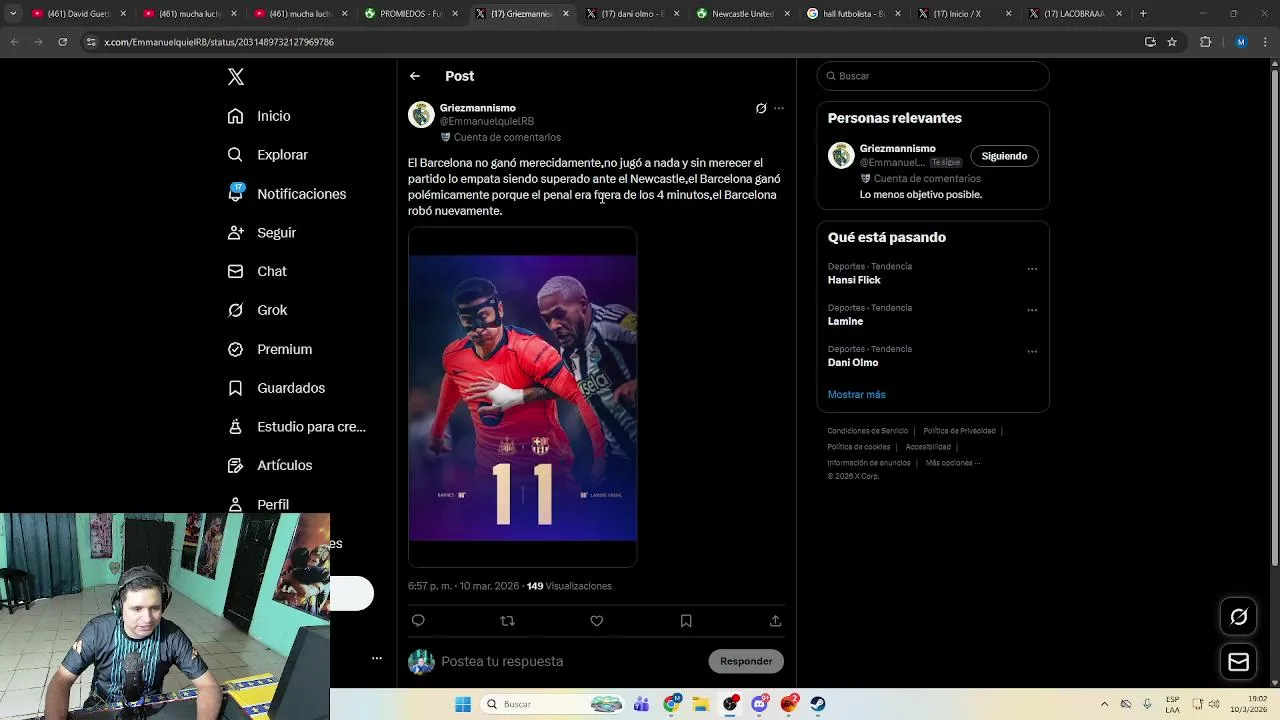Open the Chrome profile avatar
This screenshot has height=720, width=1280.
1241,42
